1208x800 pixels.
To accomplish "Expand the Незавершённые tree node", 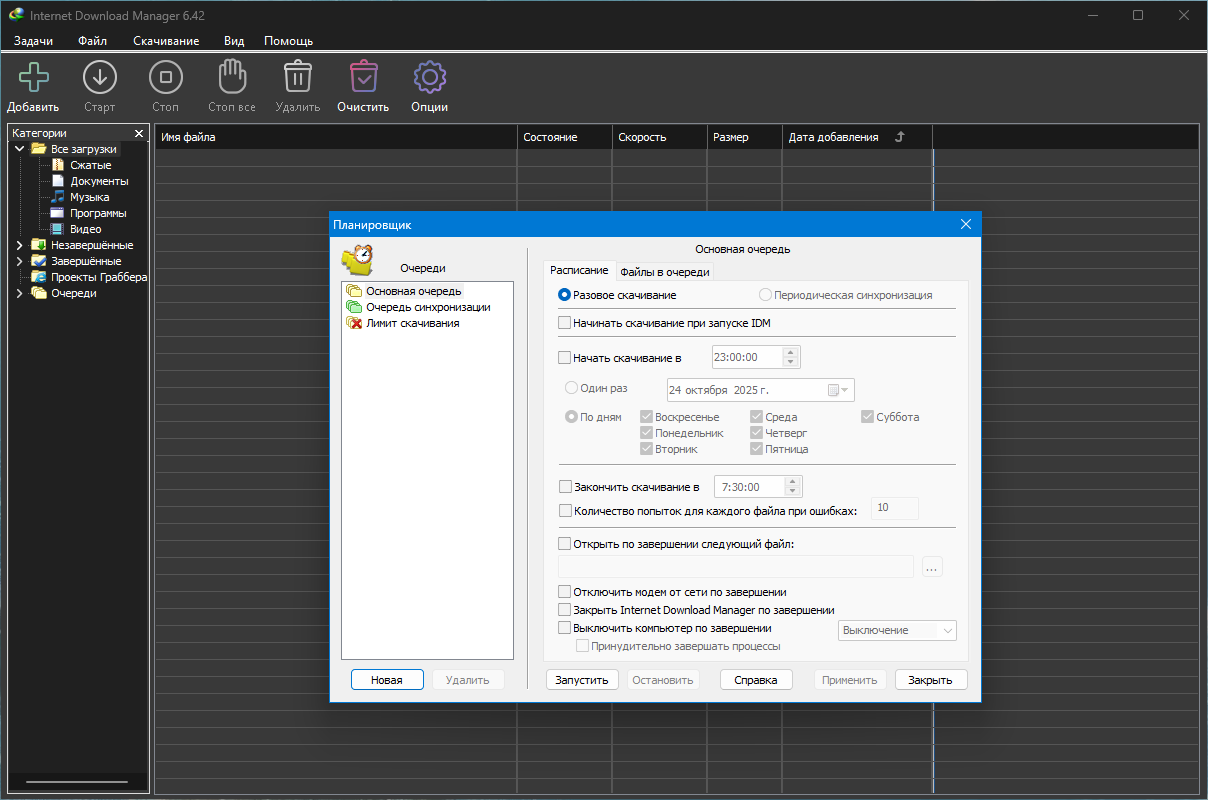I will point(19,245).
